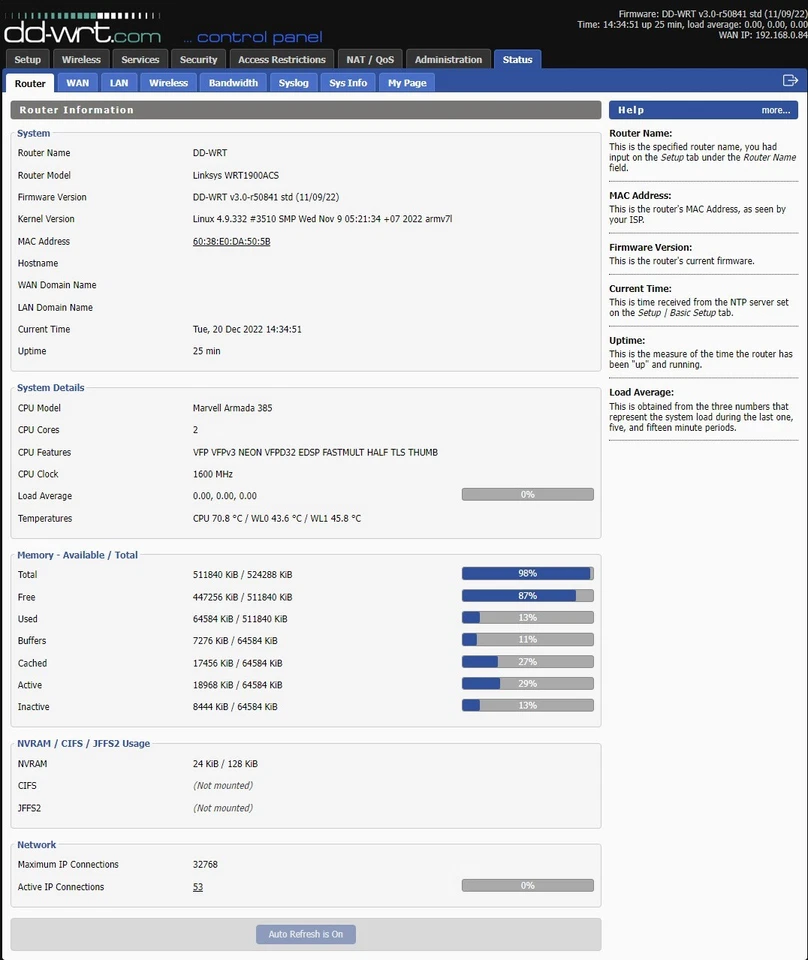The image size is (808, 960).
Task: View the Bandwidth sub-tab
Action: pos(232,82)
